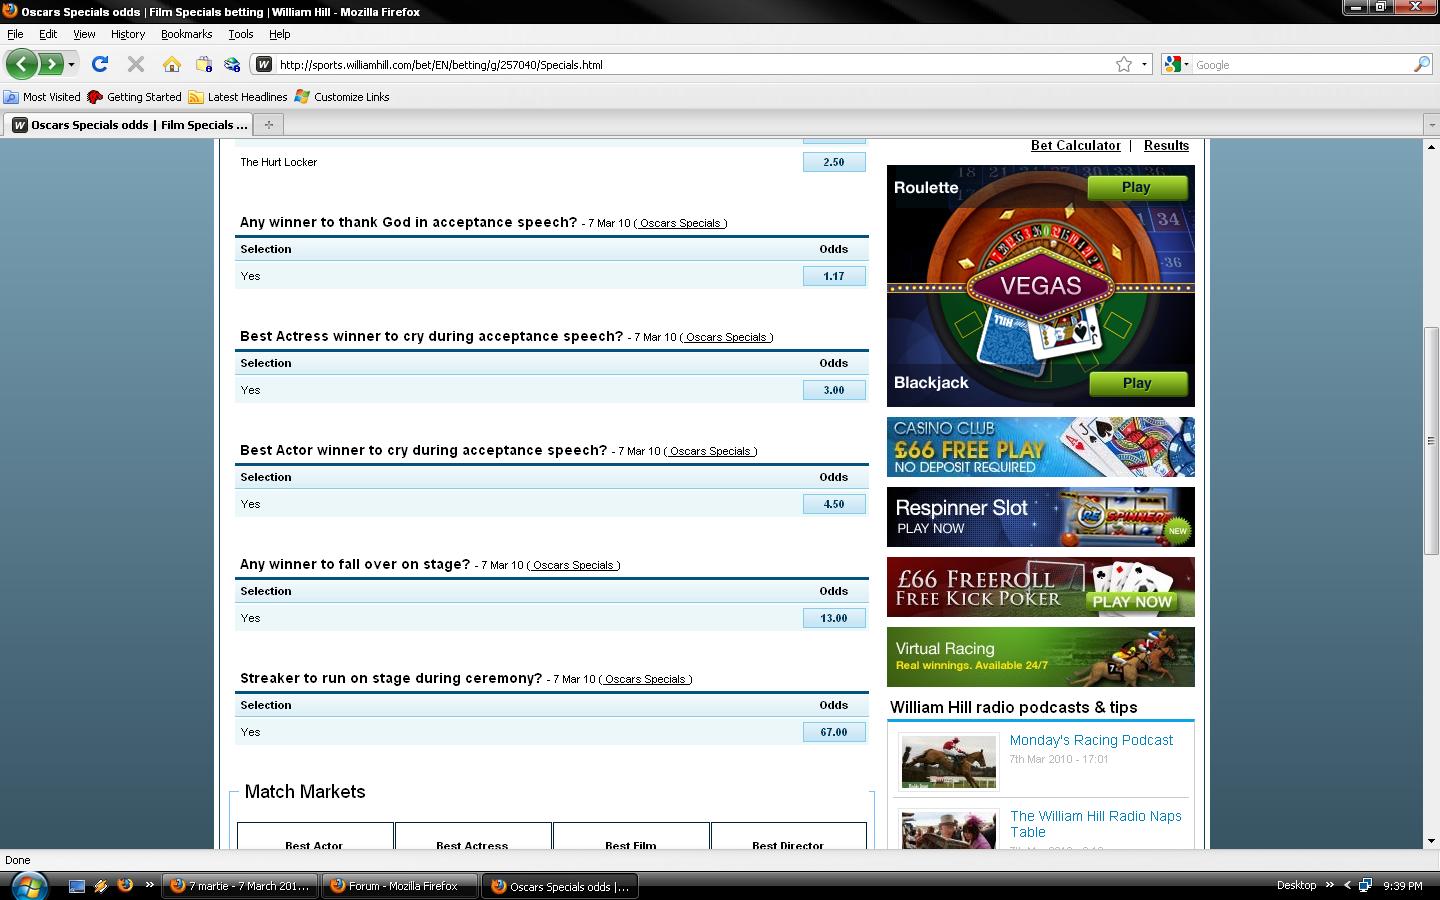Open the back/forward history dropdown arrow
The height and width of the screenshot is (900, 1440).
pos(71,65)
